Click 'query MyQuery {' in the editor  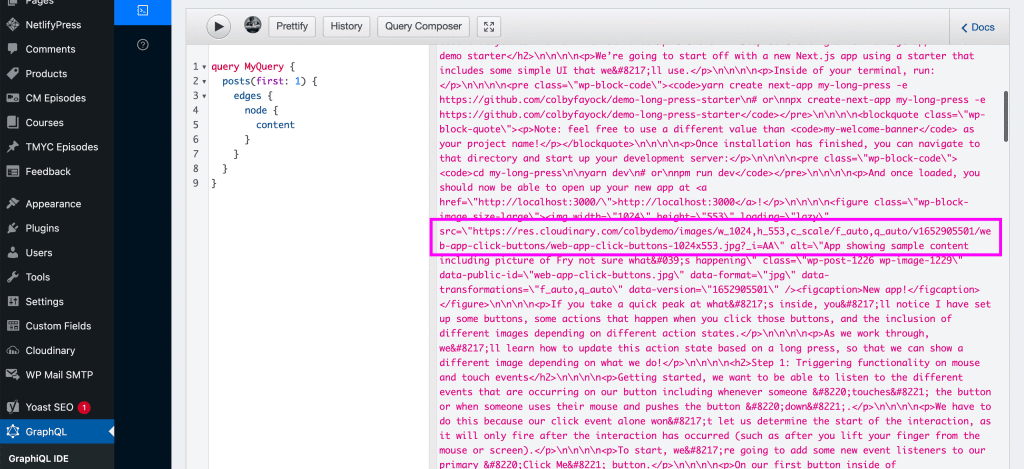(253, 67)
